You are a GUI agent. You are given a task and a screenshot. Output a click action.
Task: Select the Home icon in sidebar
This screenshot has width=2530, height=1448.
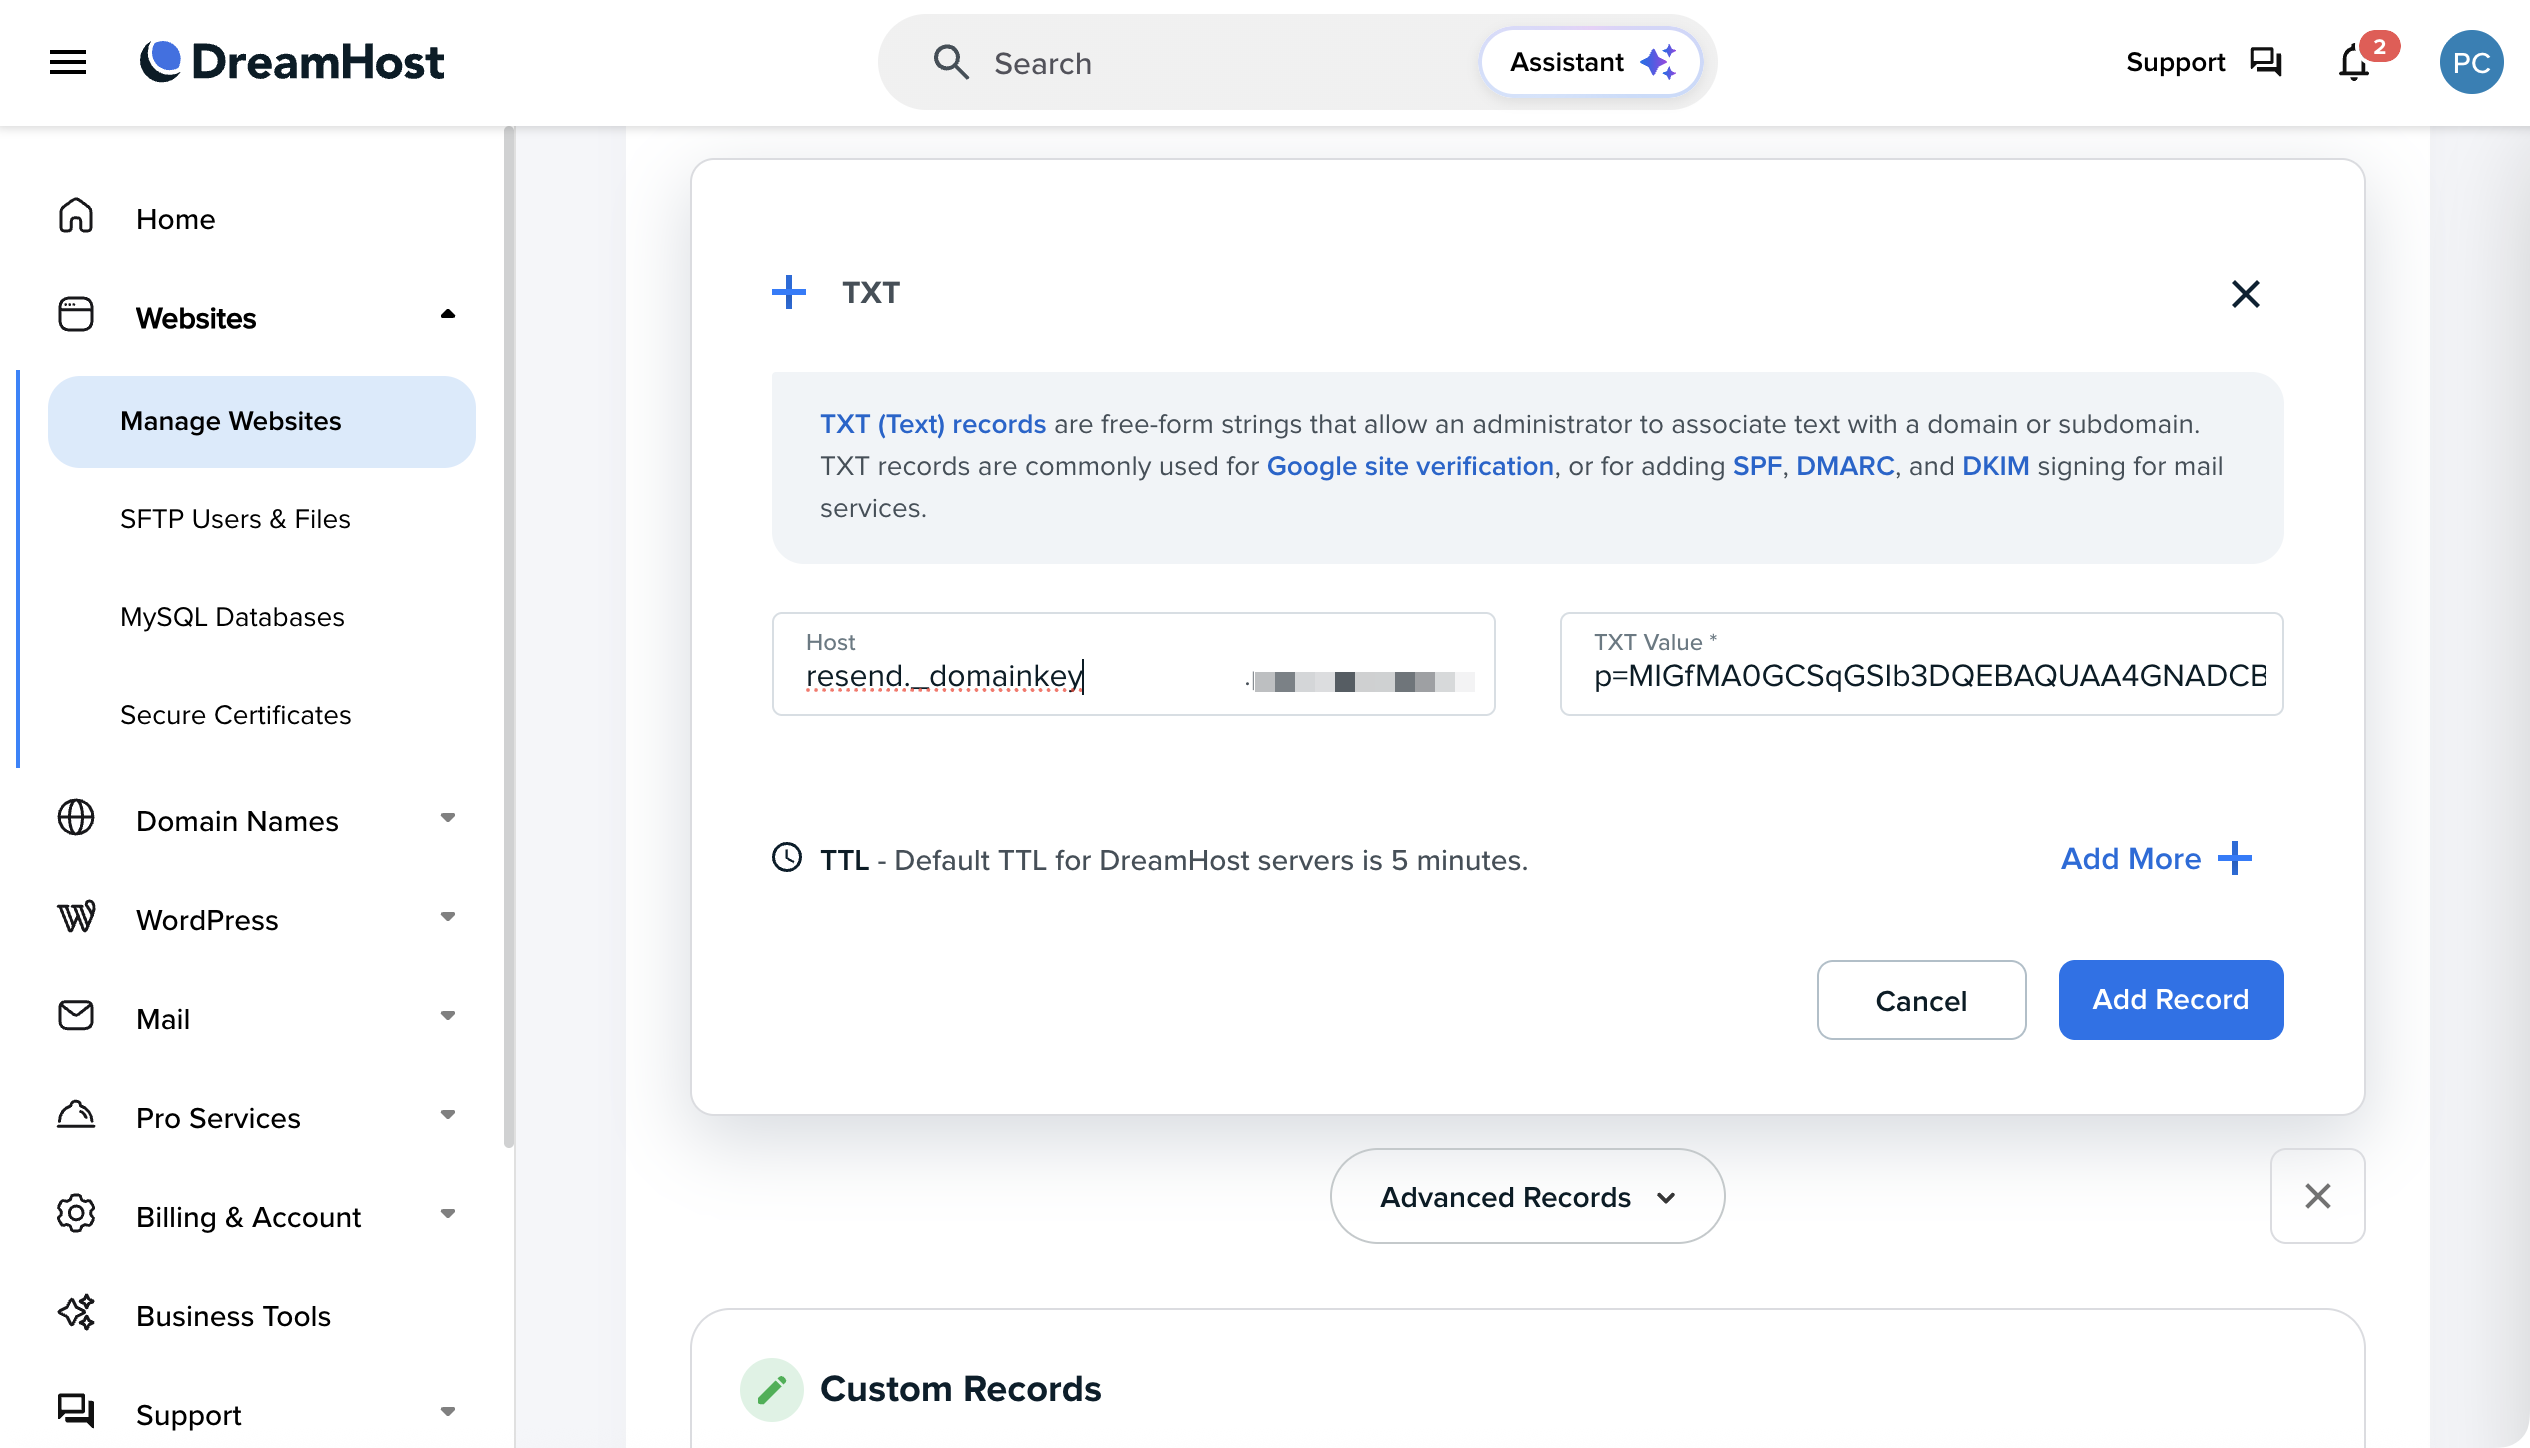click(x=75, y=216)
